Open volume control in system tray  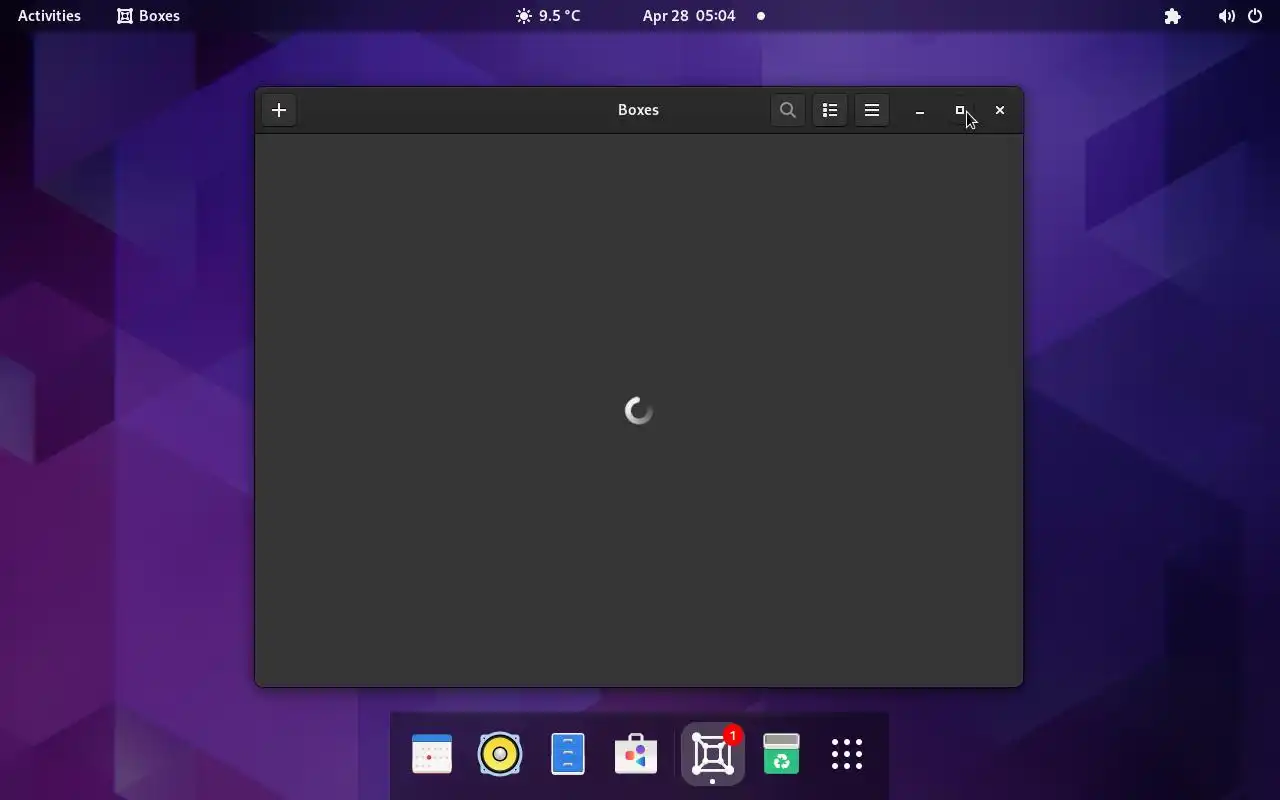pyautogui.click(x=1226, y=16)
